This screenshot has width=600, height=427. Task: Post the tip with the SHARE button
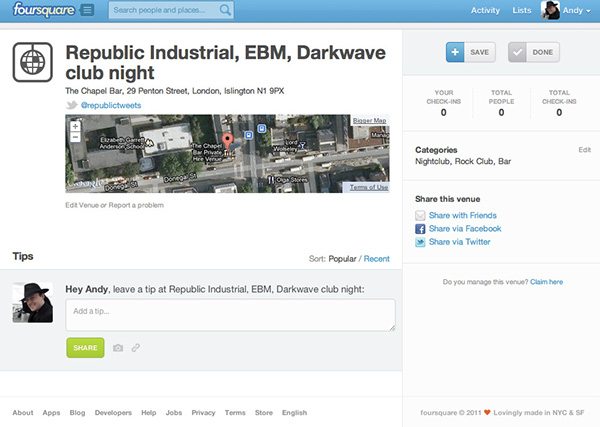pos(85,348)
